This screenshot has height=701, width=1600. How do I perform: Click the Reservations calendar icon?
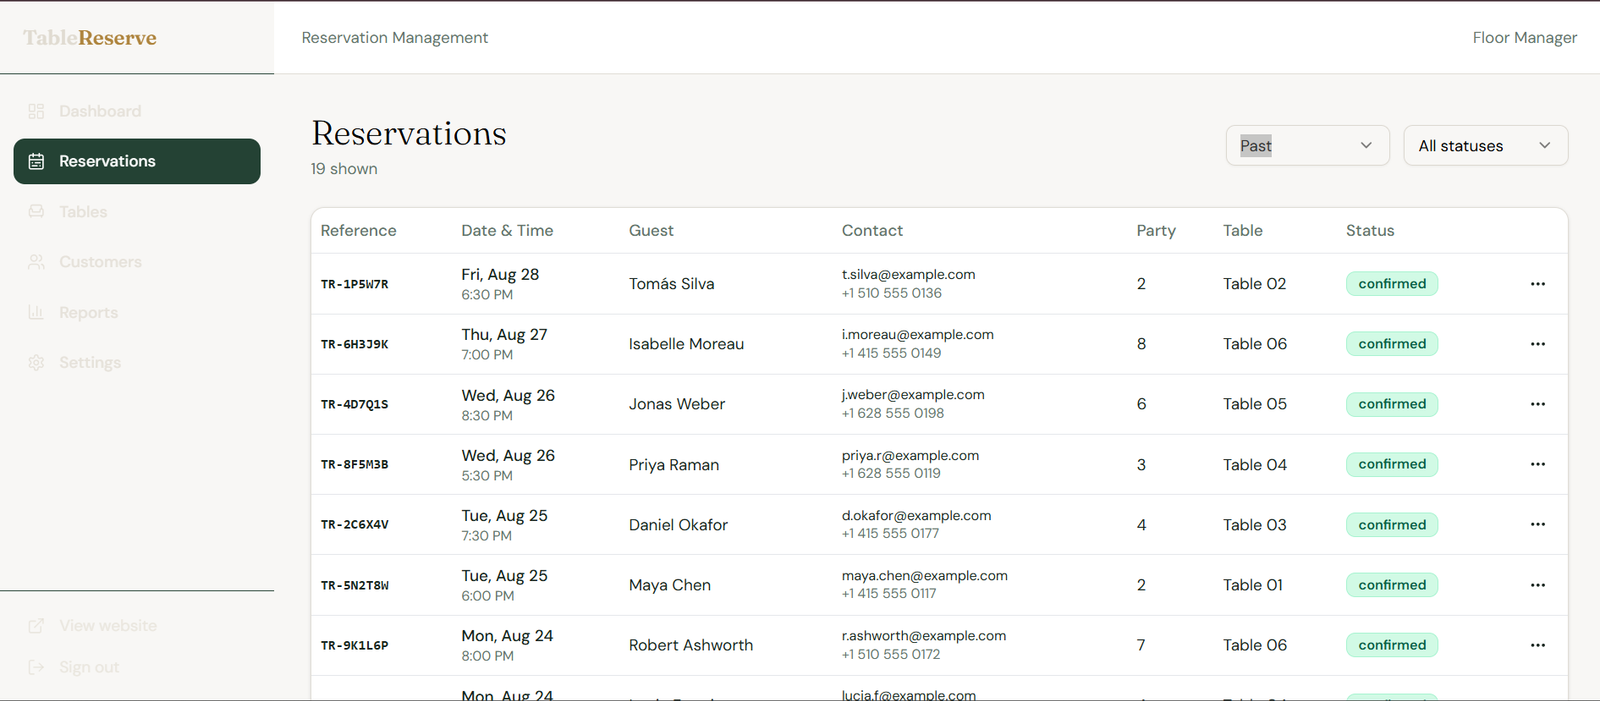pos(37,161)
